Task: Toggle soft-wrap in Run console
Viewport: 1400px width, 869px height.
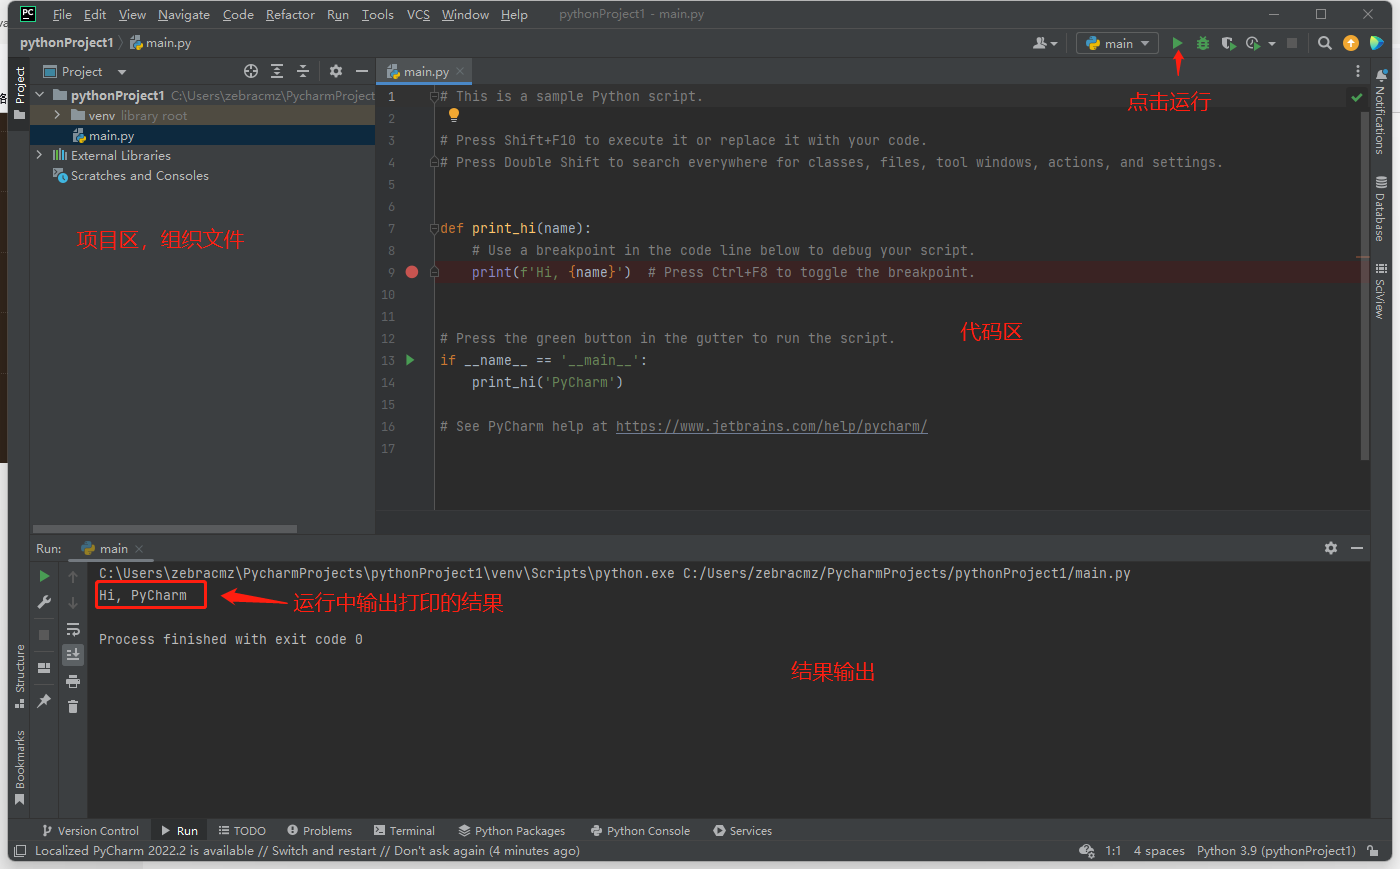Action: (73, 630)
